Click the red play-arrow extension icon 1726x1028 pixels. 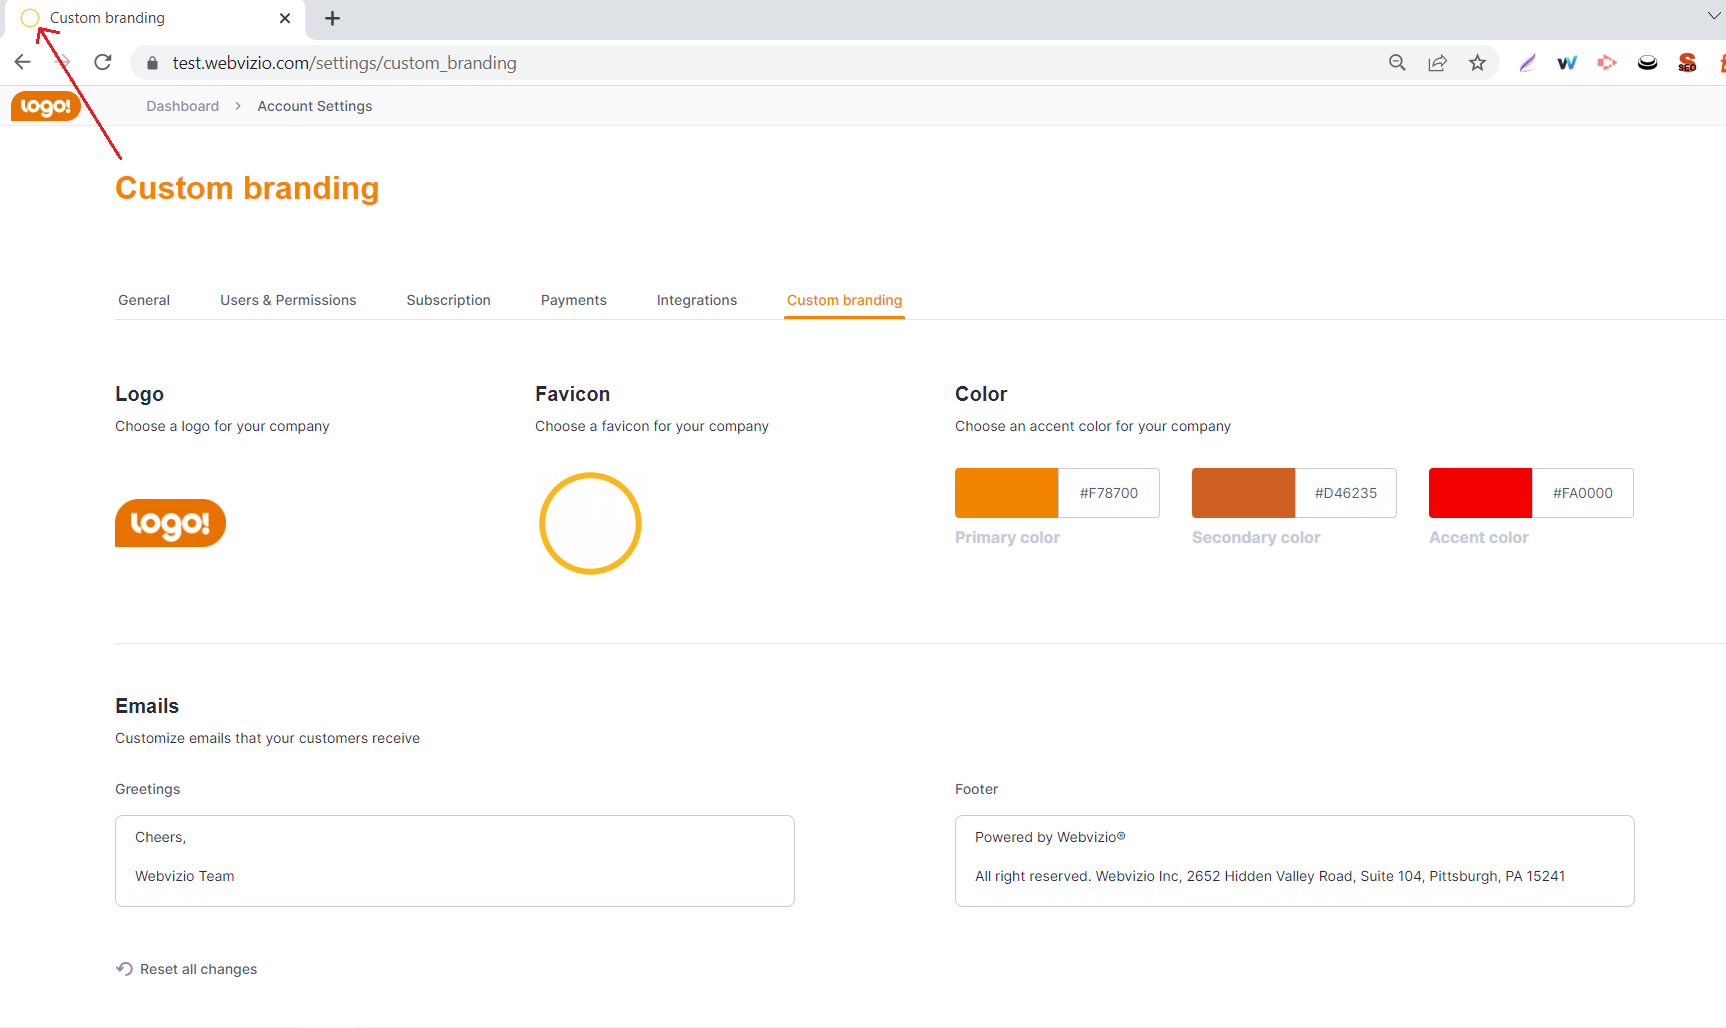click(1607, 62)
